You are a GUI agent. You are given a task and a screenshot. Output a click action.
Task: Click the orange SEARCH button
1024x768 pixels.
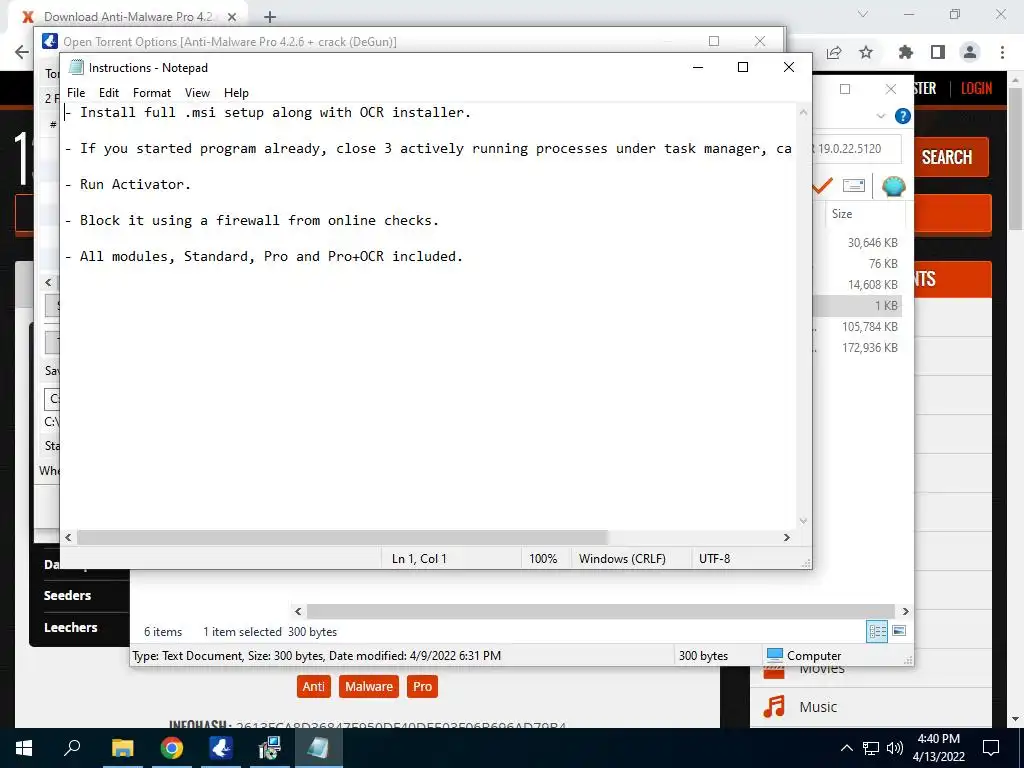coord(950,157)
